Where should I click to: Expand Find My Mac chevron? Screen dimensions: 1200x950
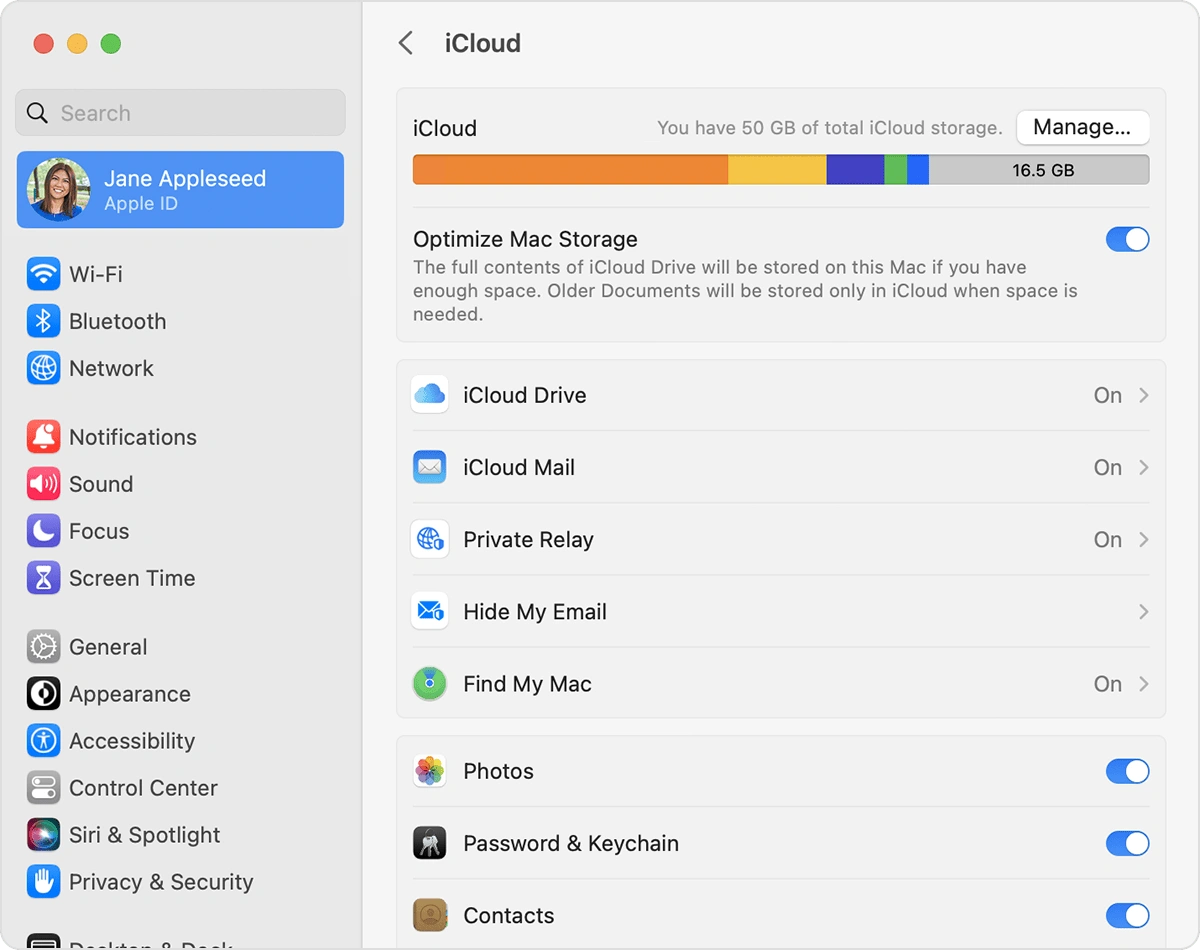1143,684
